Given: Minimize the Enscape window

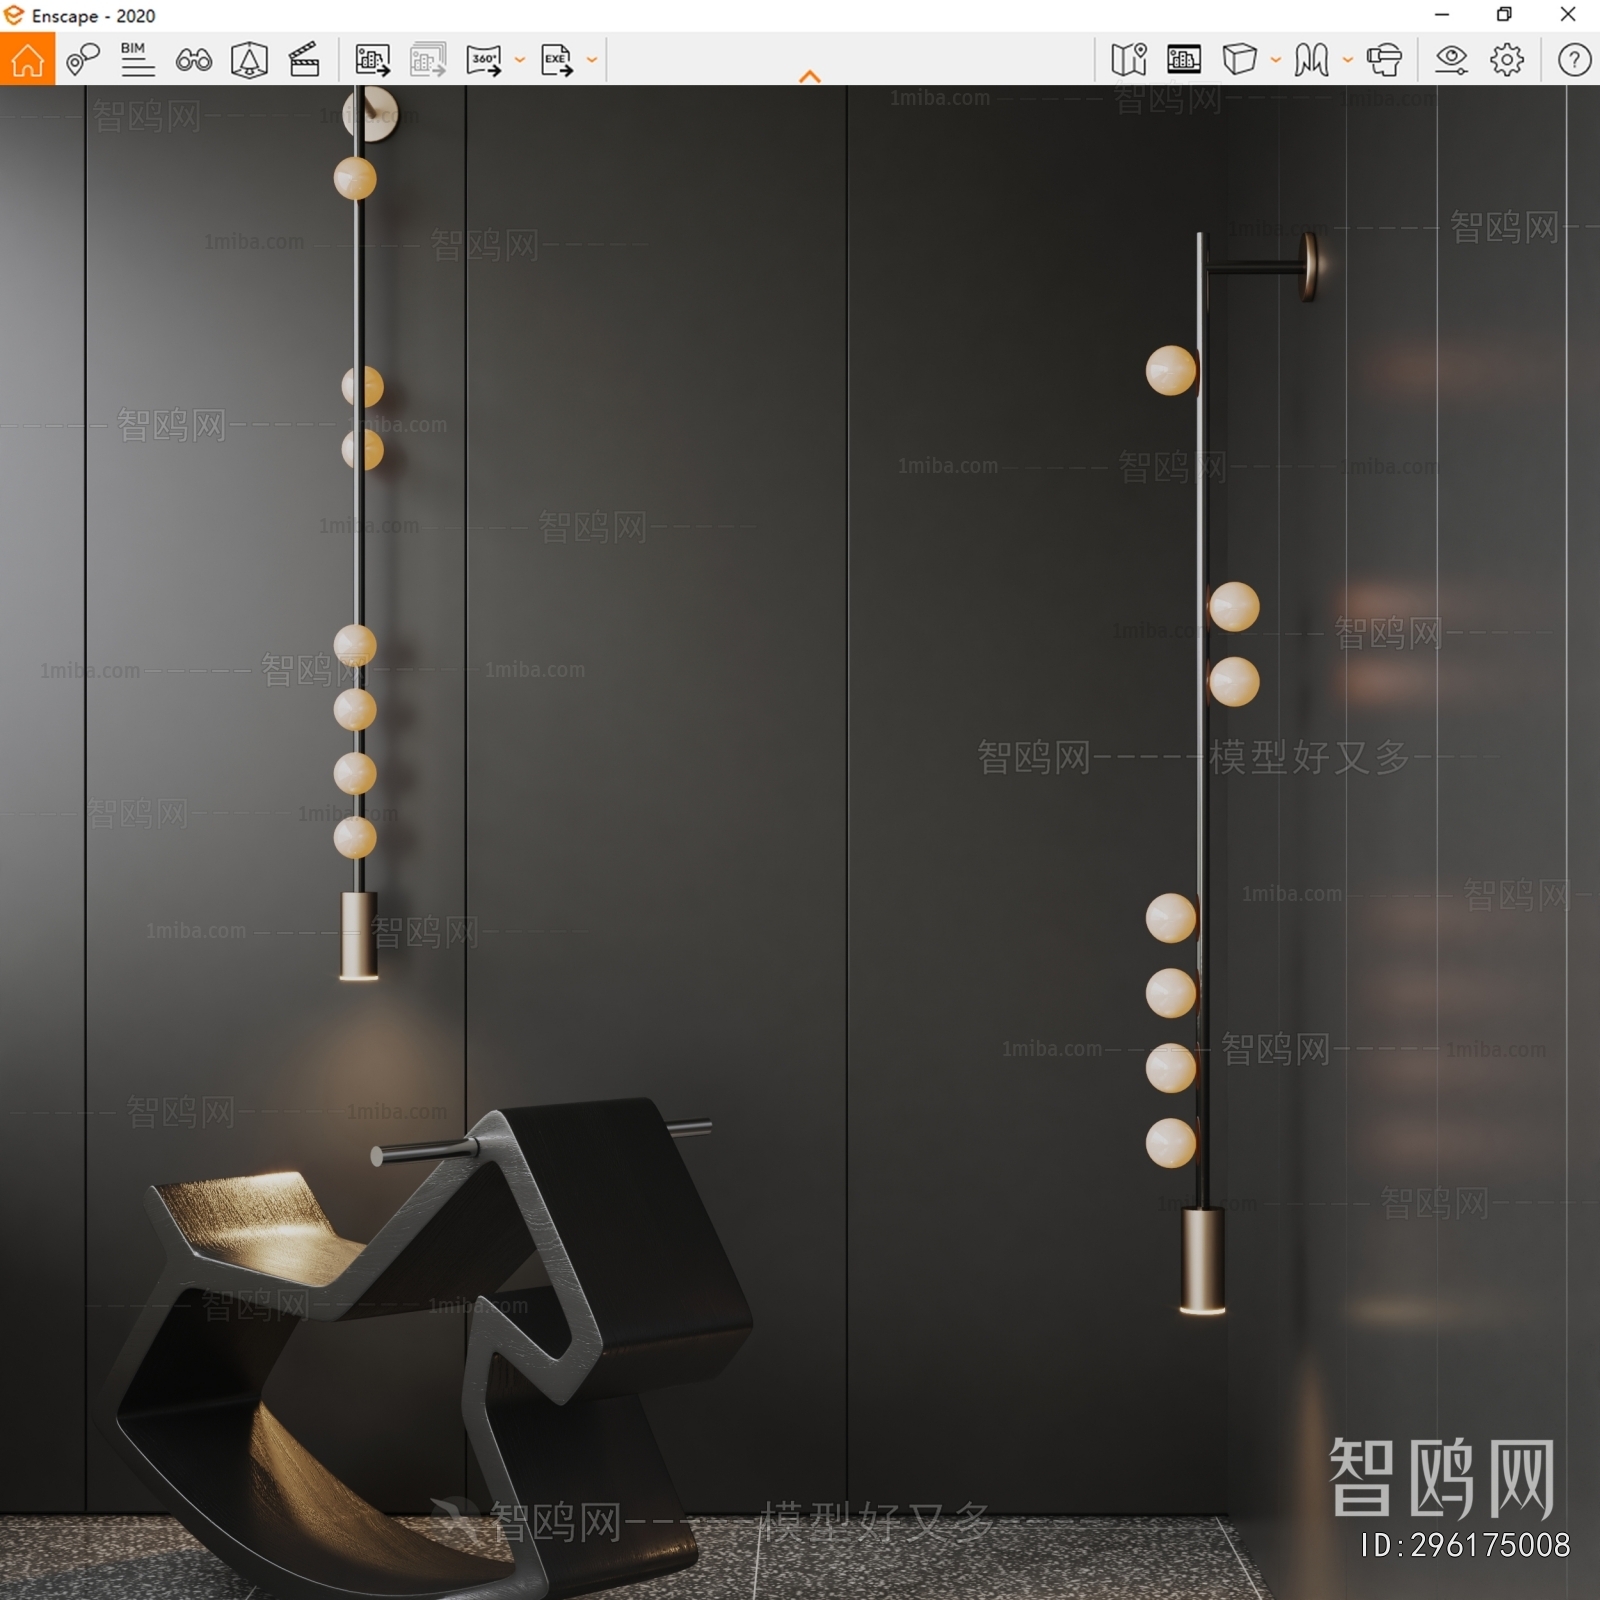Looking at the screenshot, I should pyautogui.click(x=1442, y=15).
